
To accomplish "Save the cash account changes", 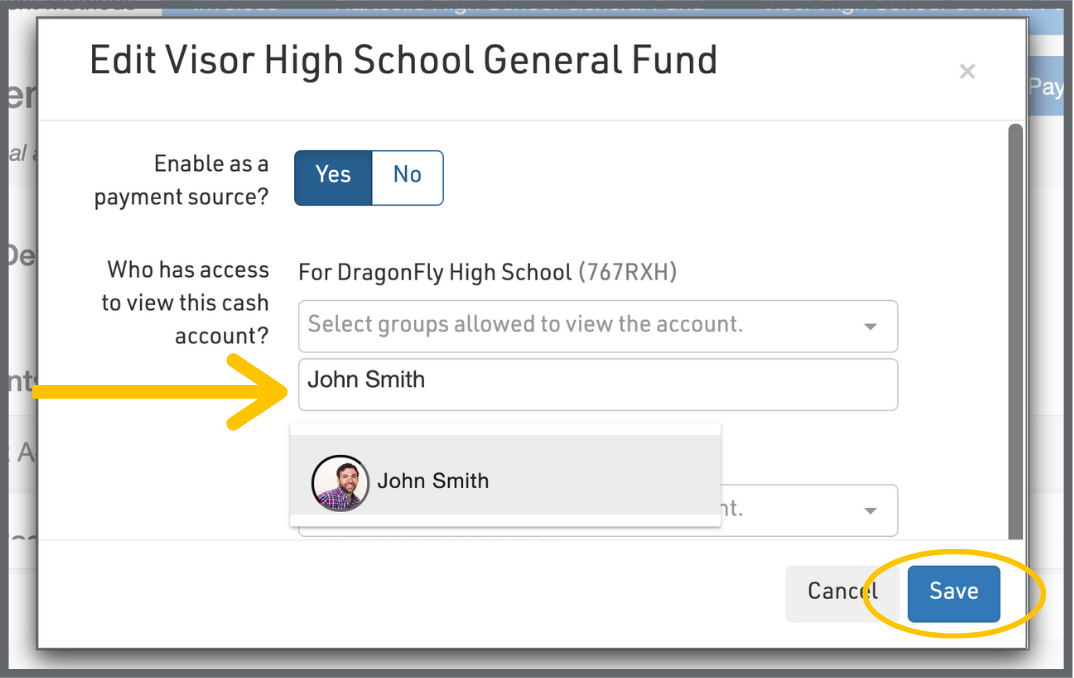I will (x=953, y=592).
